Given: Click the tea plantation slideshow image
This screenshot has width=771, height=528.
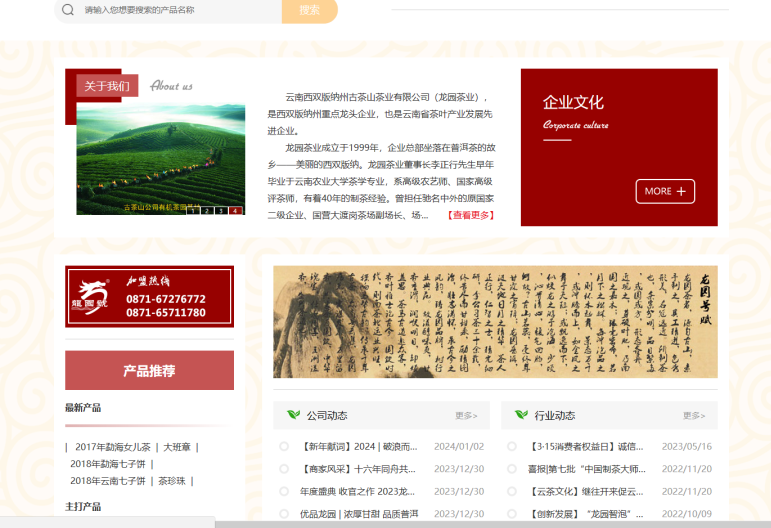Looking at the screenshot, I should [x=160, y=159].
